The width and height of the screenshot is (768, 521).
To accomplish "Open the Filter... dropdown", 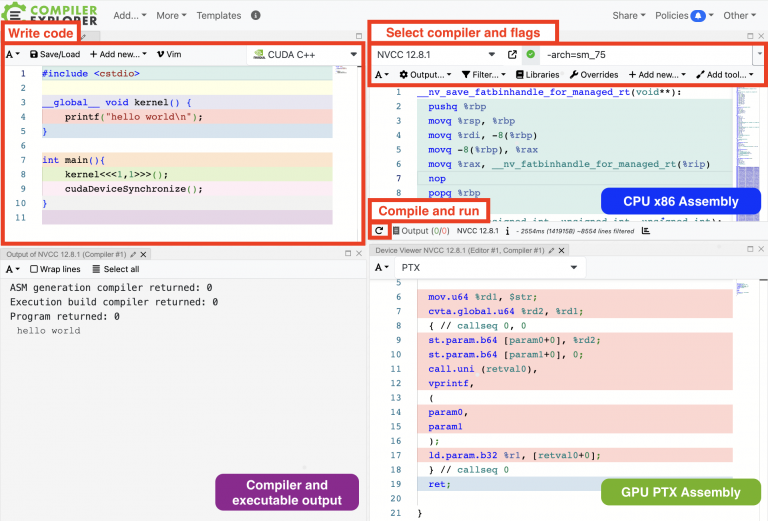I will (483, 74).
